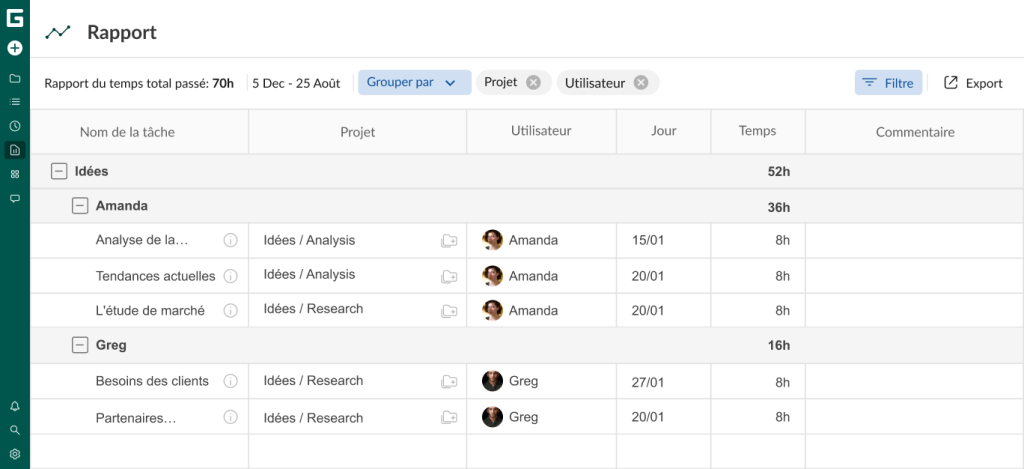This screenshot has width=1024, height=469.
Task: Click the Utilisateur grouping chip label
Action: click(x=594, y=83)
